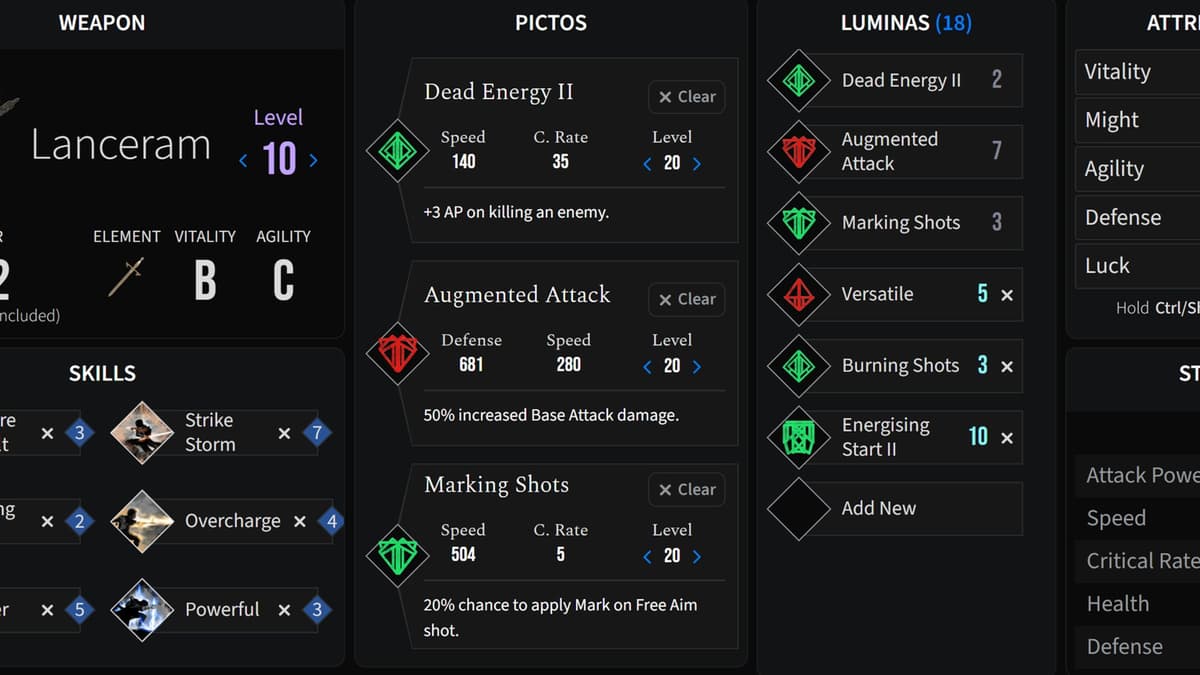Click the Marking Shots picto green icon
The image size is (1200, 675).
point(398,555)
